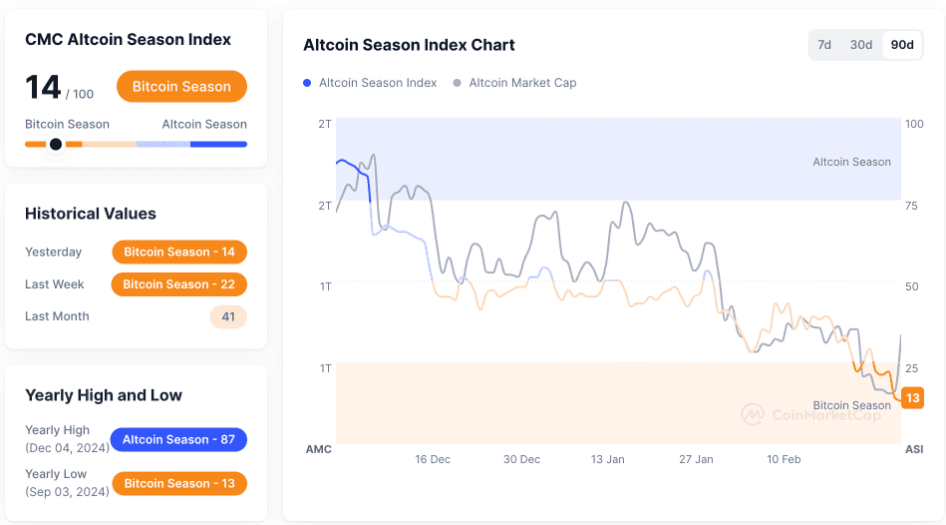Click the Altcoin Season Index Chart title
946x525 pixels.
tap(409, 45)
